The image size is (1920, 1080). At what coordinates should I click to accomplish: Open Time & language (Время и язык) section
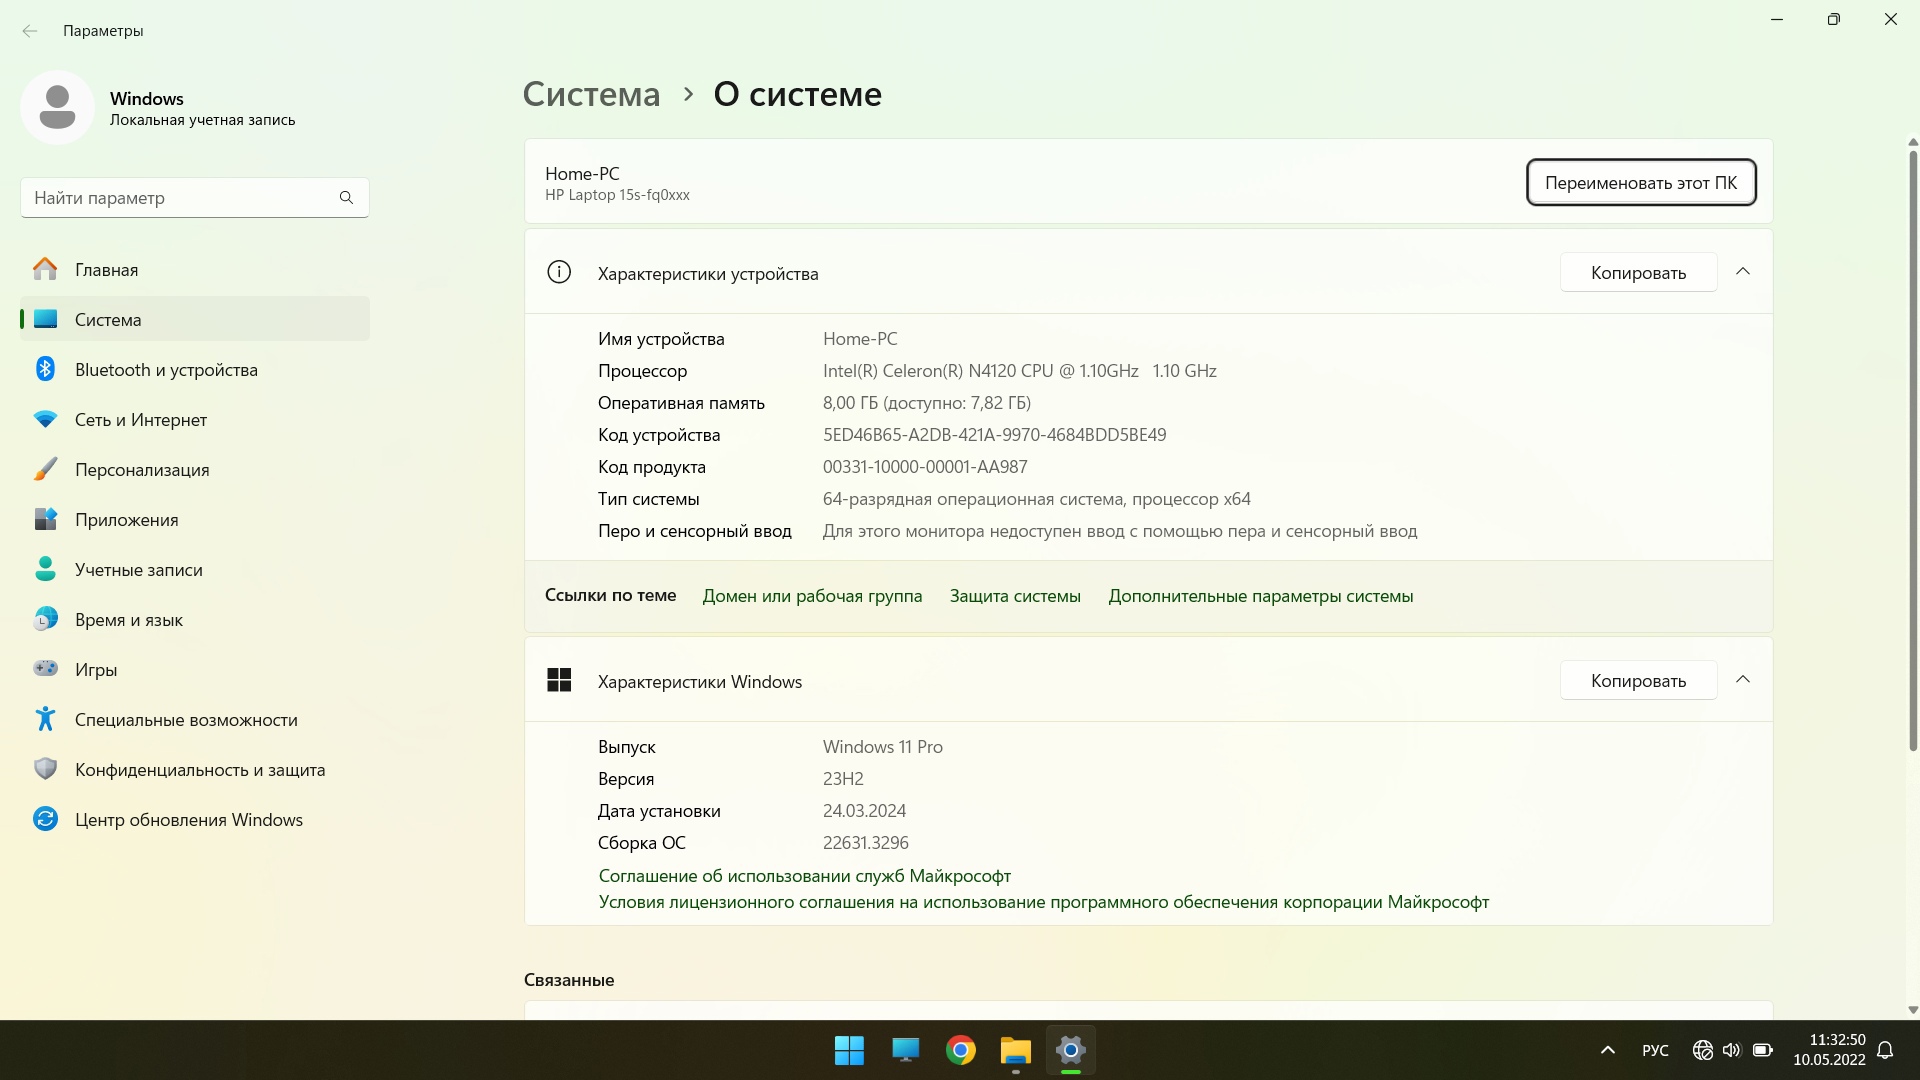[x=128, y=620]
